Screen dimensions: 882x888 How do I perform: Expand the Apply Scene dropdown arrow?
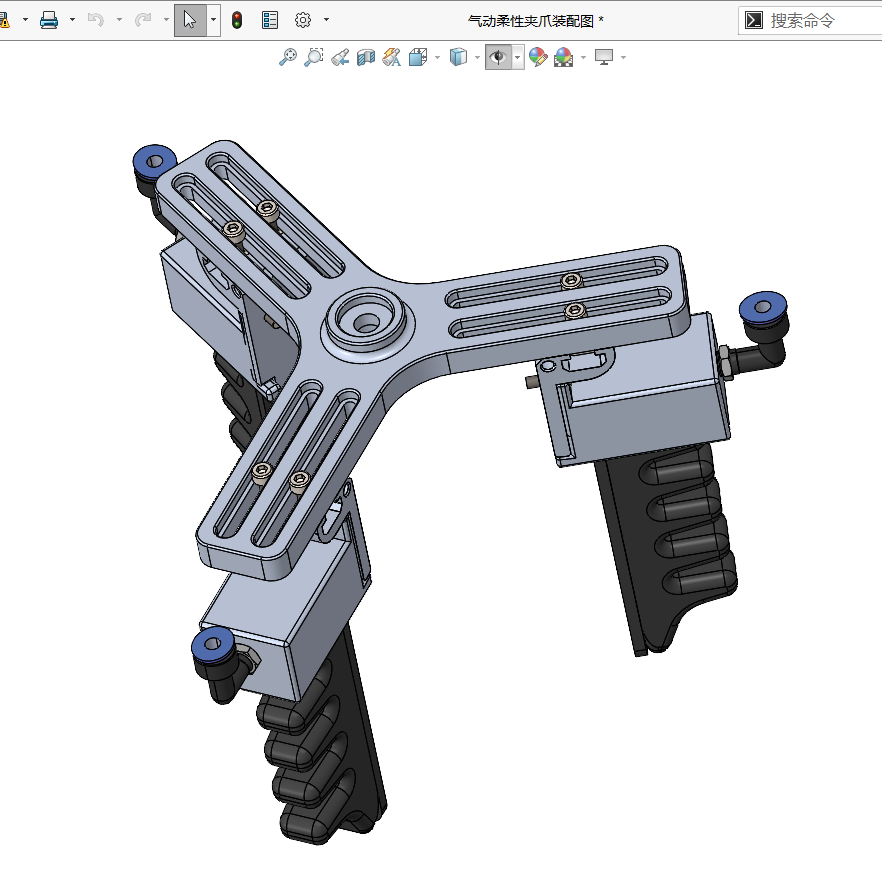(x=583, y=57)
